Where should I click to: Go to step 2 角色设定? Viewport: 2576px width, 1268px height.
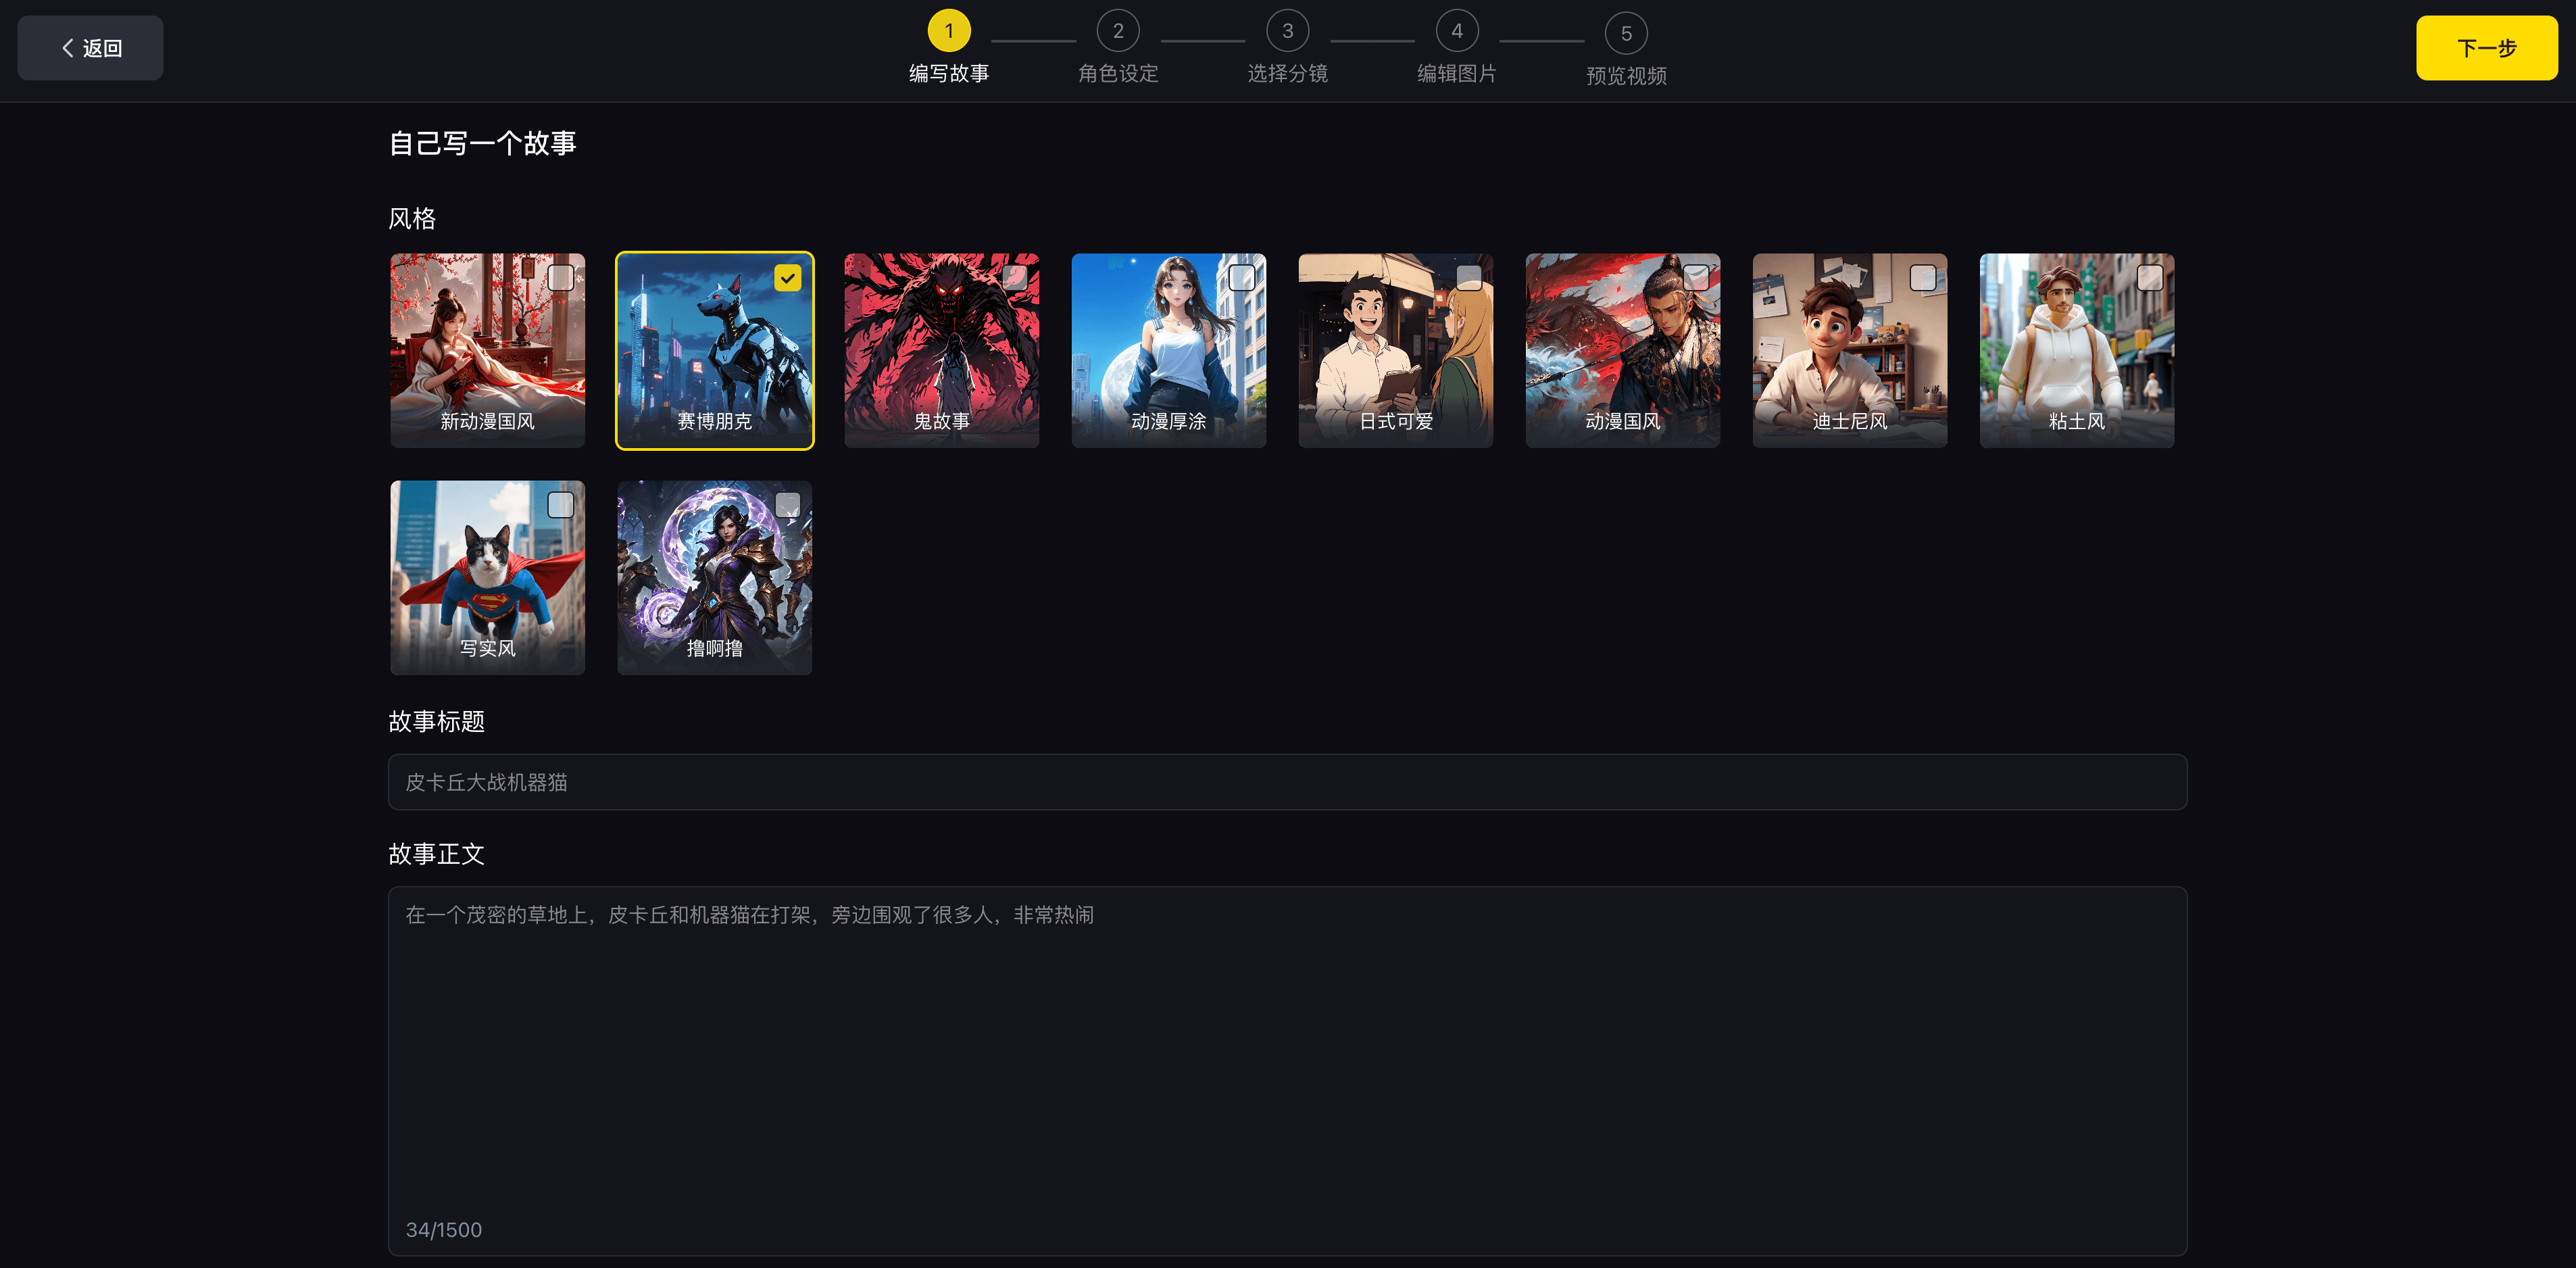(x=1117, y=31)
